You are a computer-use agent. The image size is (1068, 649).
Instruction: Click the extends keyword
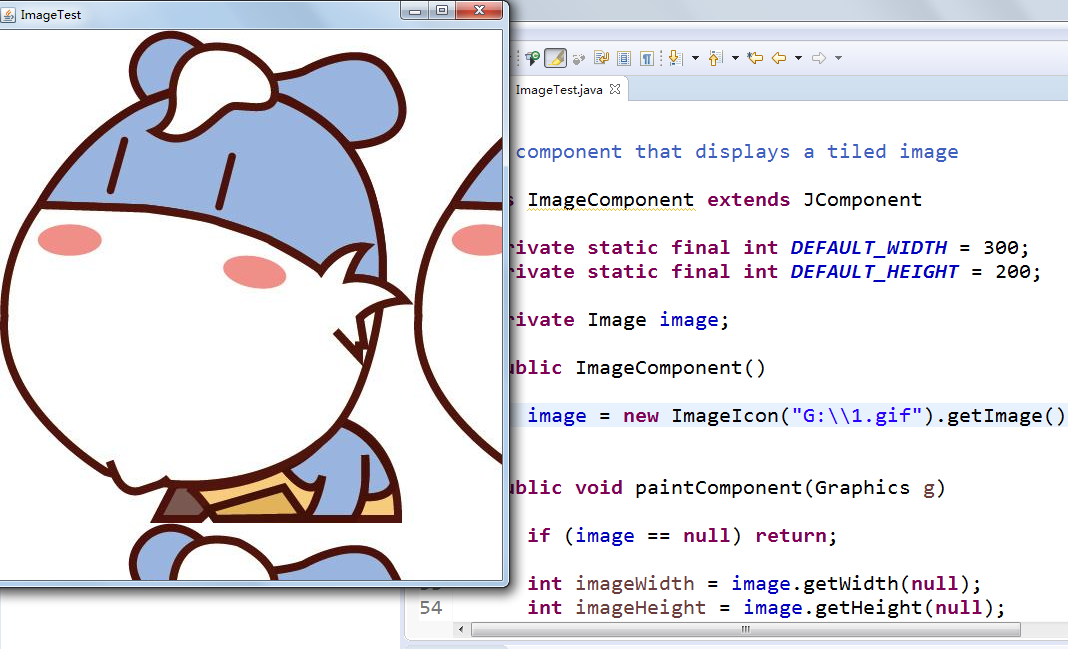pyautogui.click(x=749, y=200)
